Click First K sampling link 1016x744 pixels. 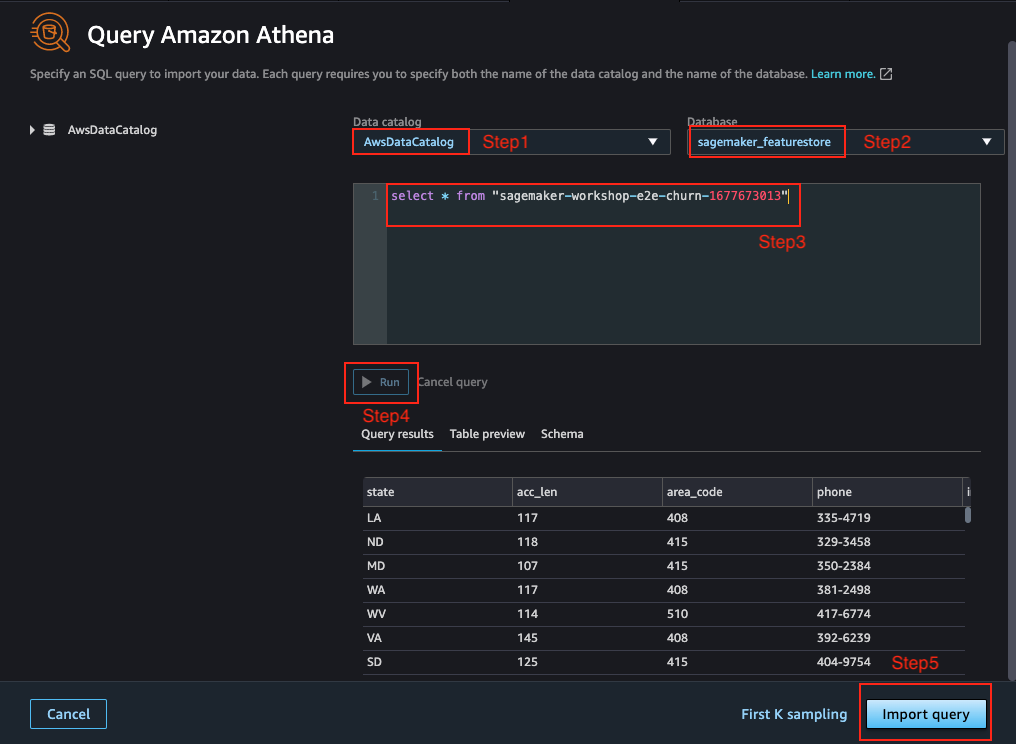coord(794,714)
